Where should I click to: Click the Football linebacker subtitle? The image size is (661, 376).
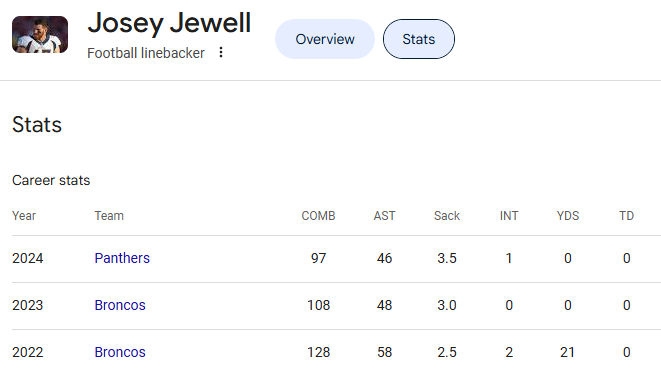tap(146, 53)
